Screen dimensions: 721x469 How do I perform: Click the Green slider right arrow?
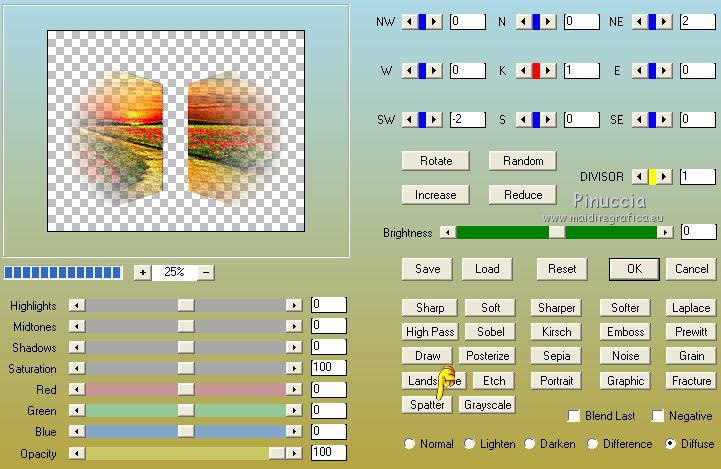click(x=294, y=410)
